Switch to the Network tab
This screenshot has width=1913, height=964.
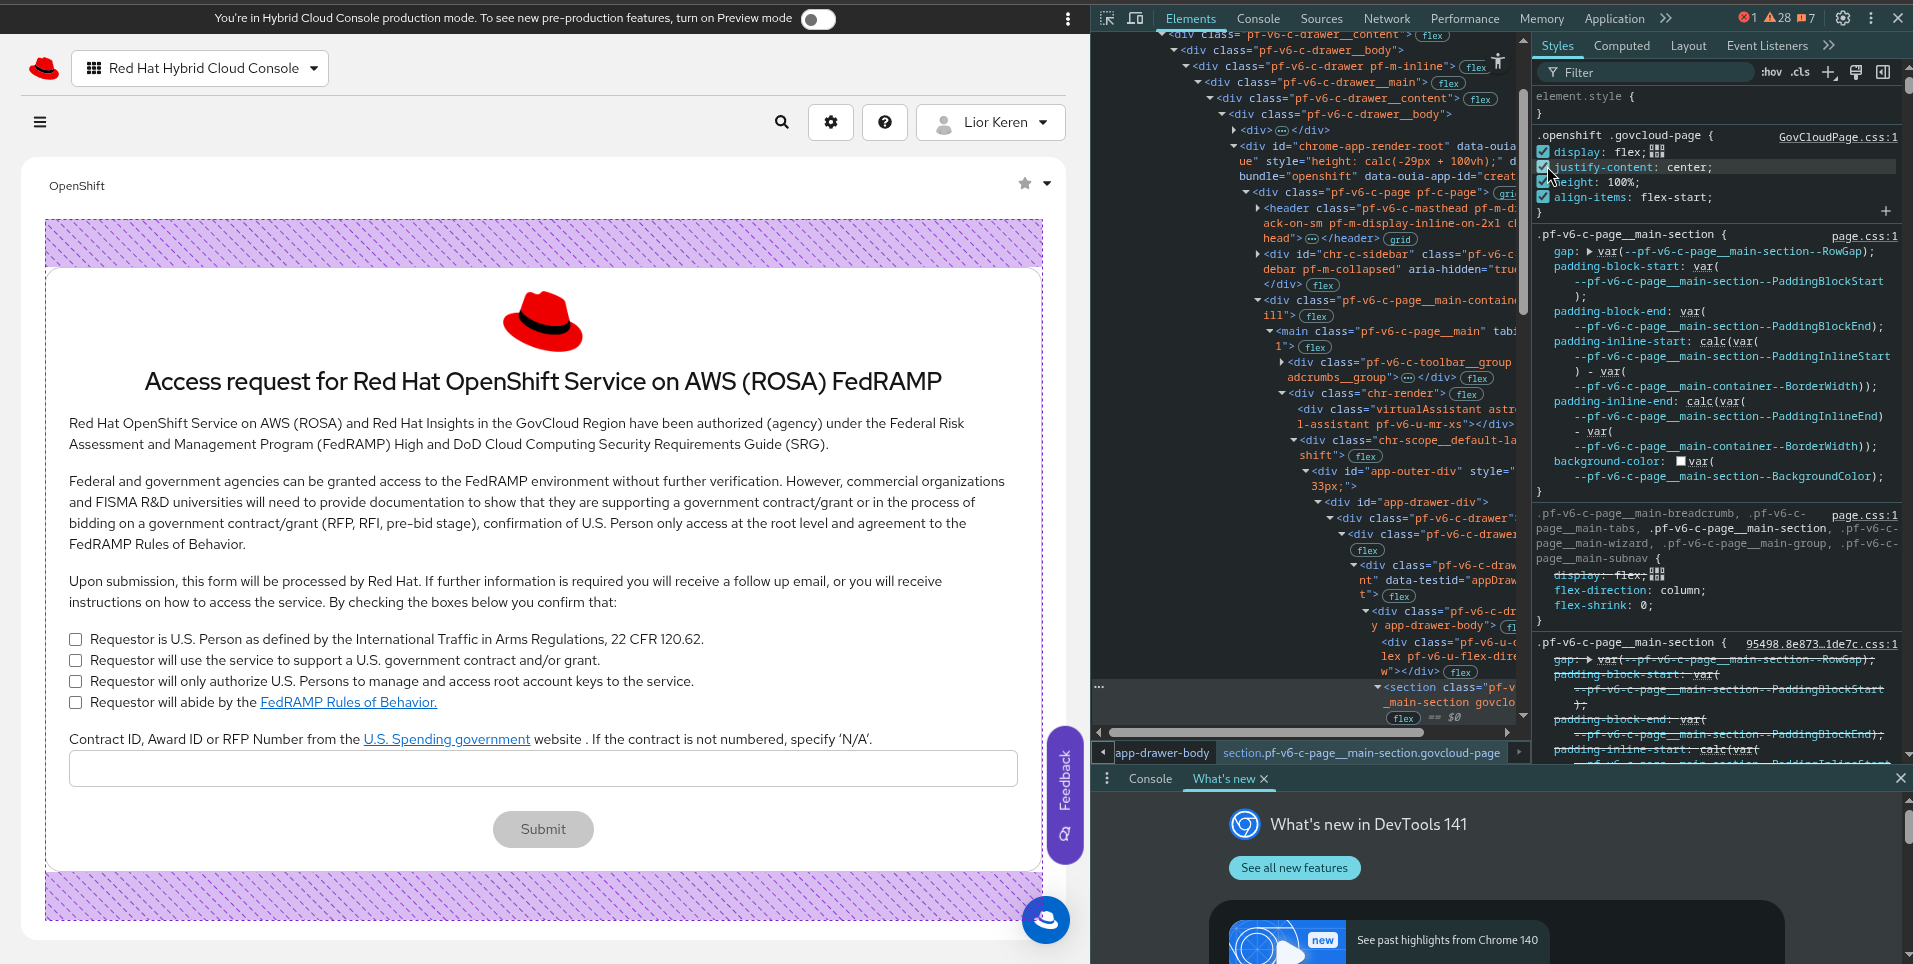tap(1387, 18)
